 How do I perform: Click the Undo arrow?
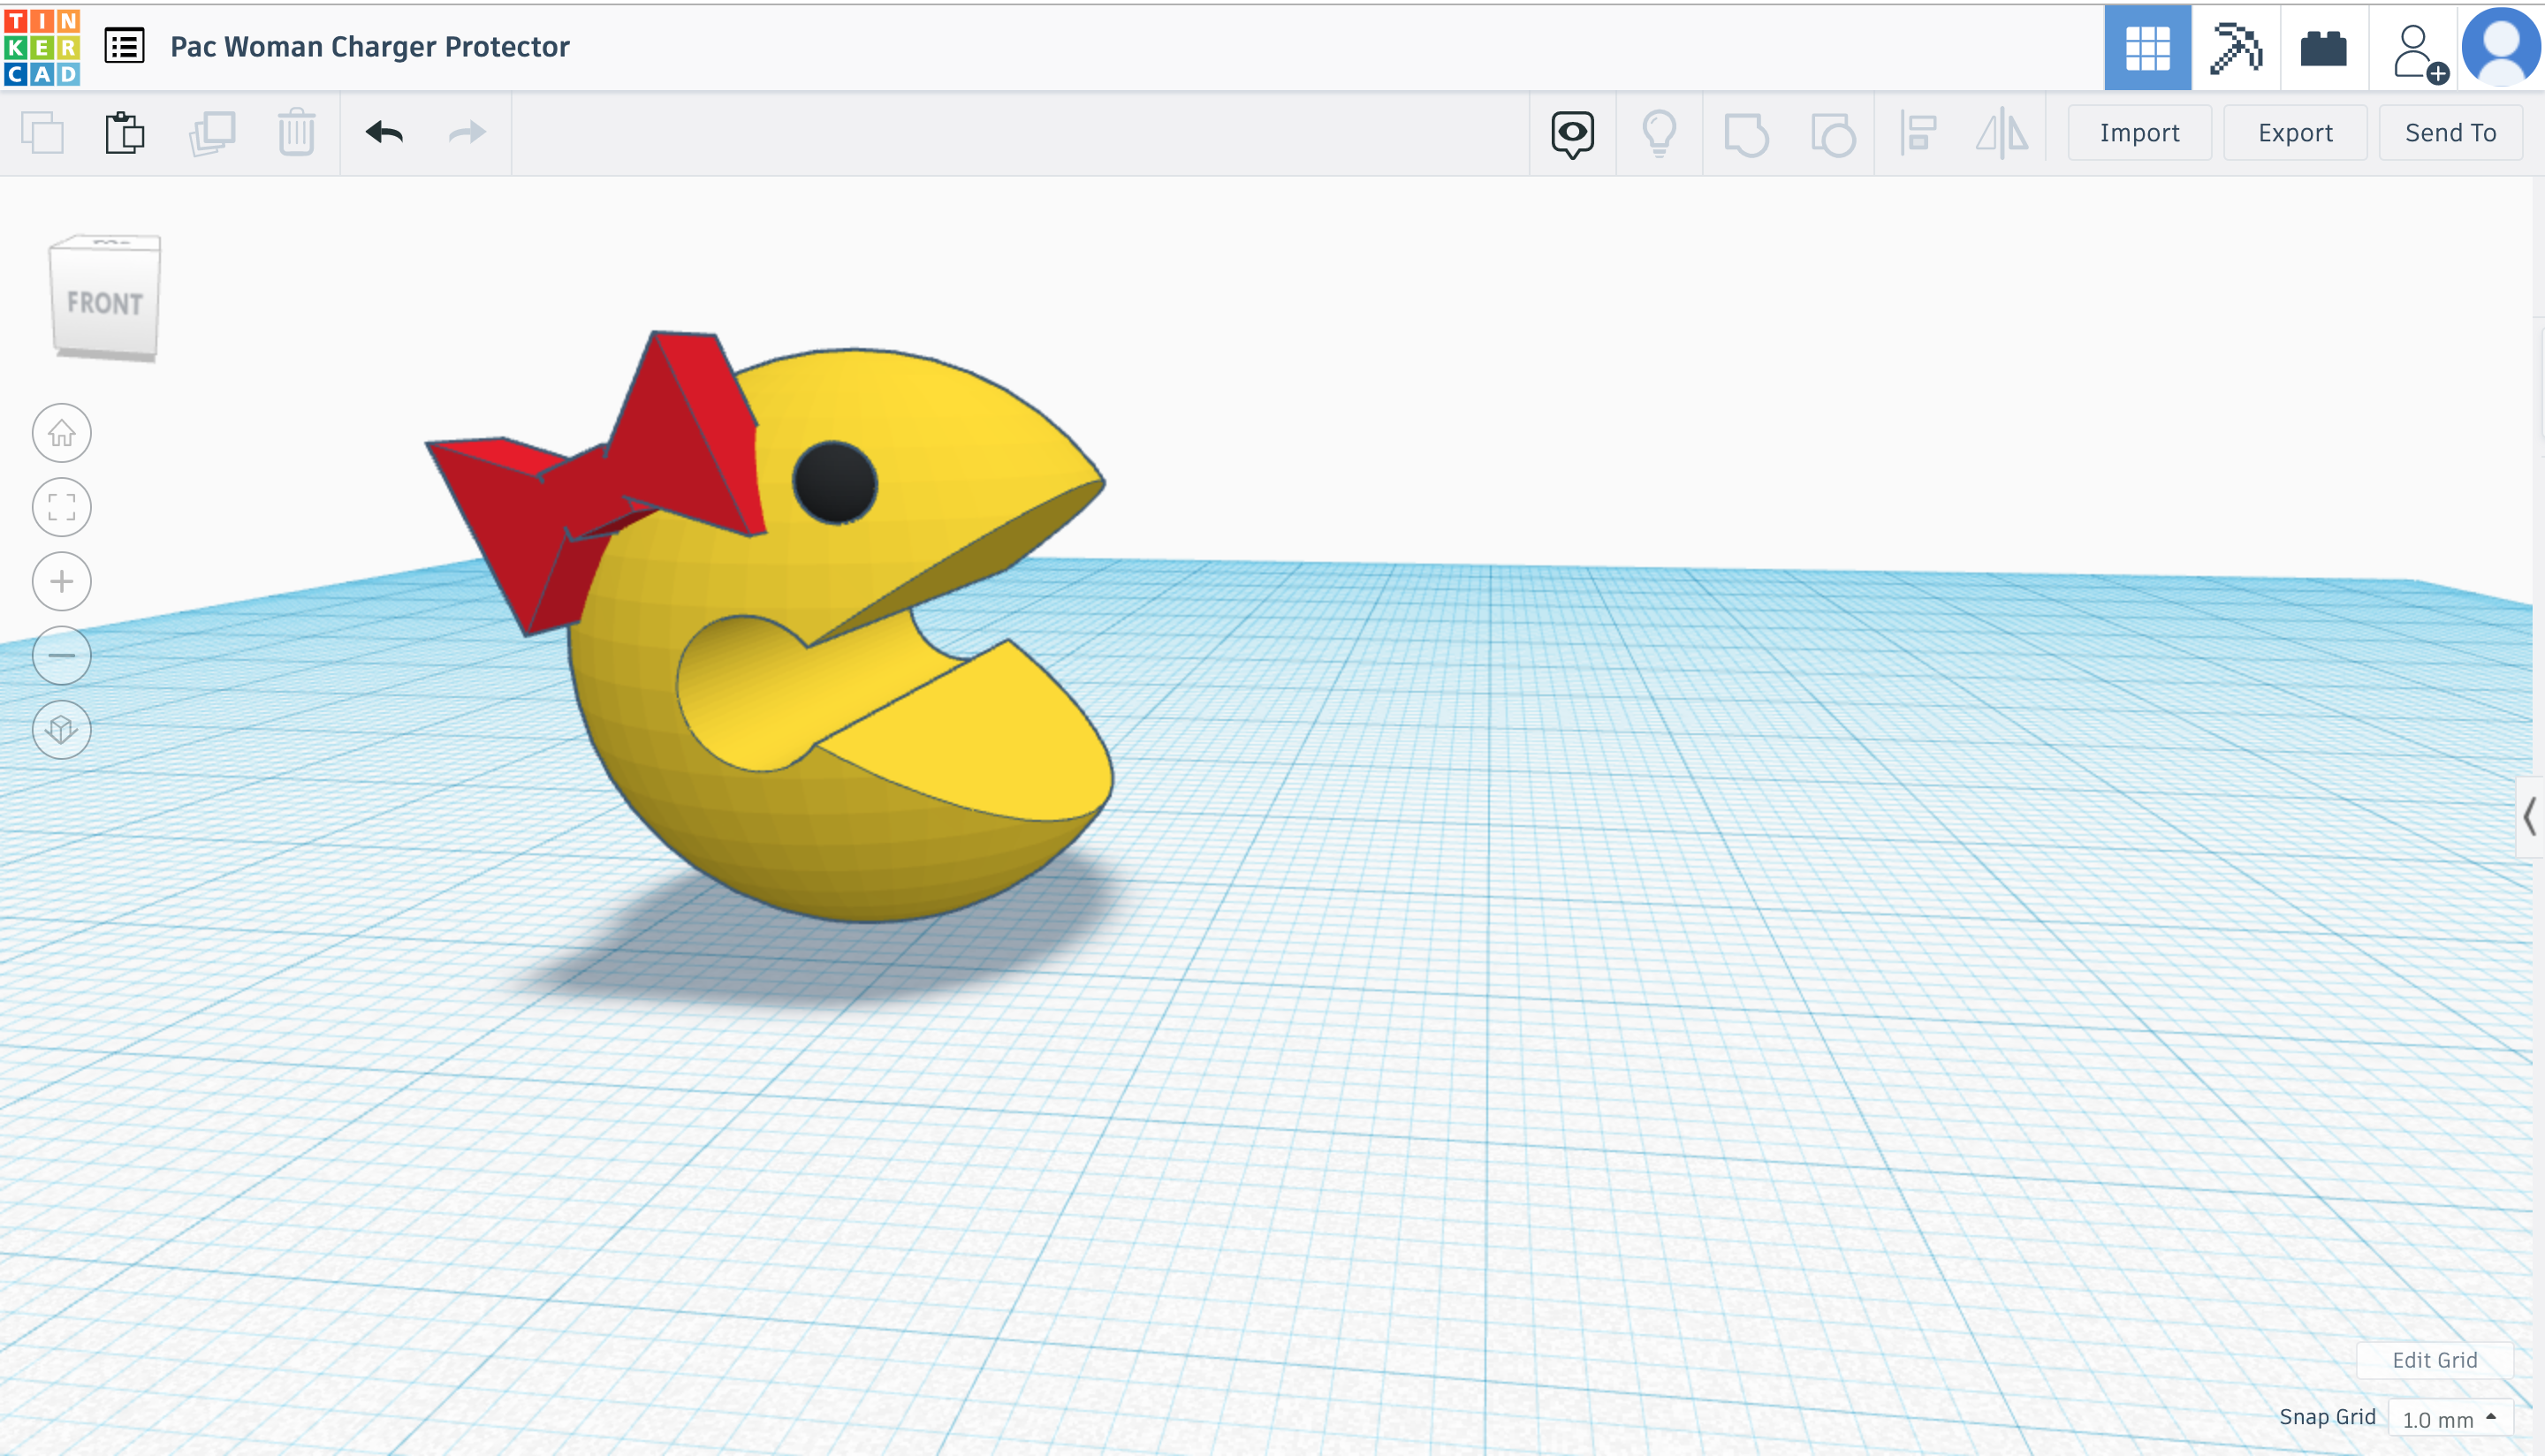(x=384, y=132)
